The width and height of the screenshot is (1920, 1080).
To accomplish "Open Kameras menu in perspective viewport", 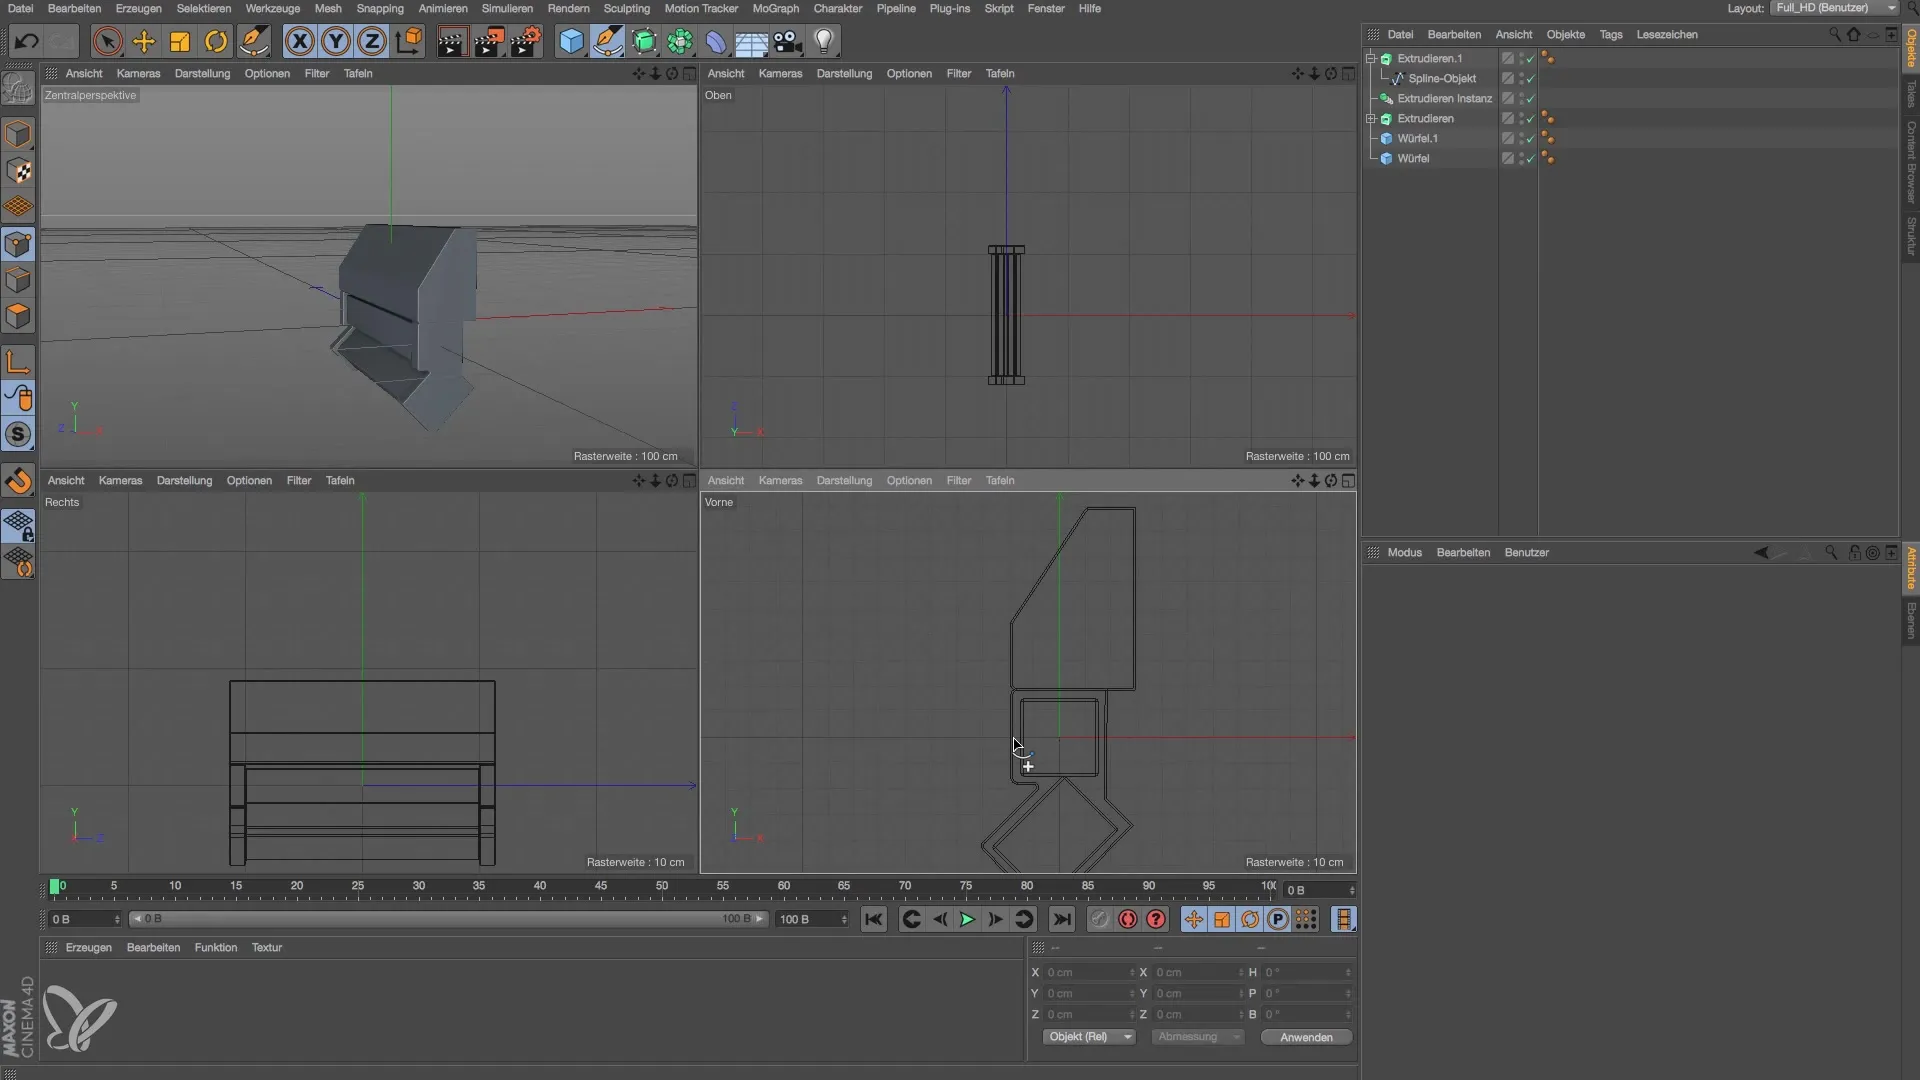I will [138, 73].
